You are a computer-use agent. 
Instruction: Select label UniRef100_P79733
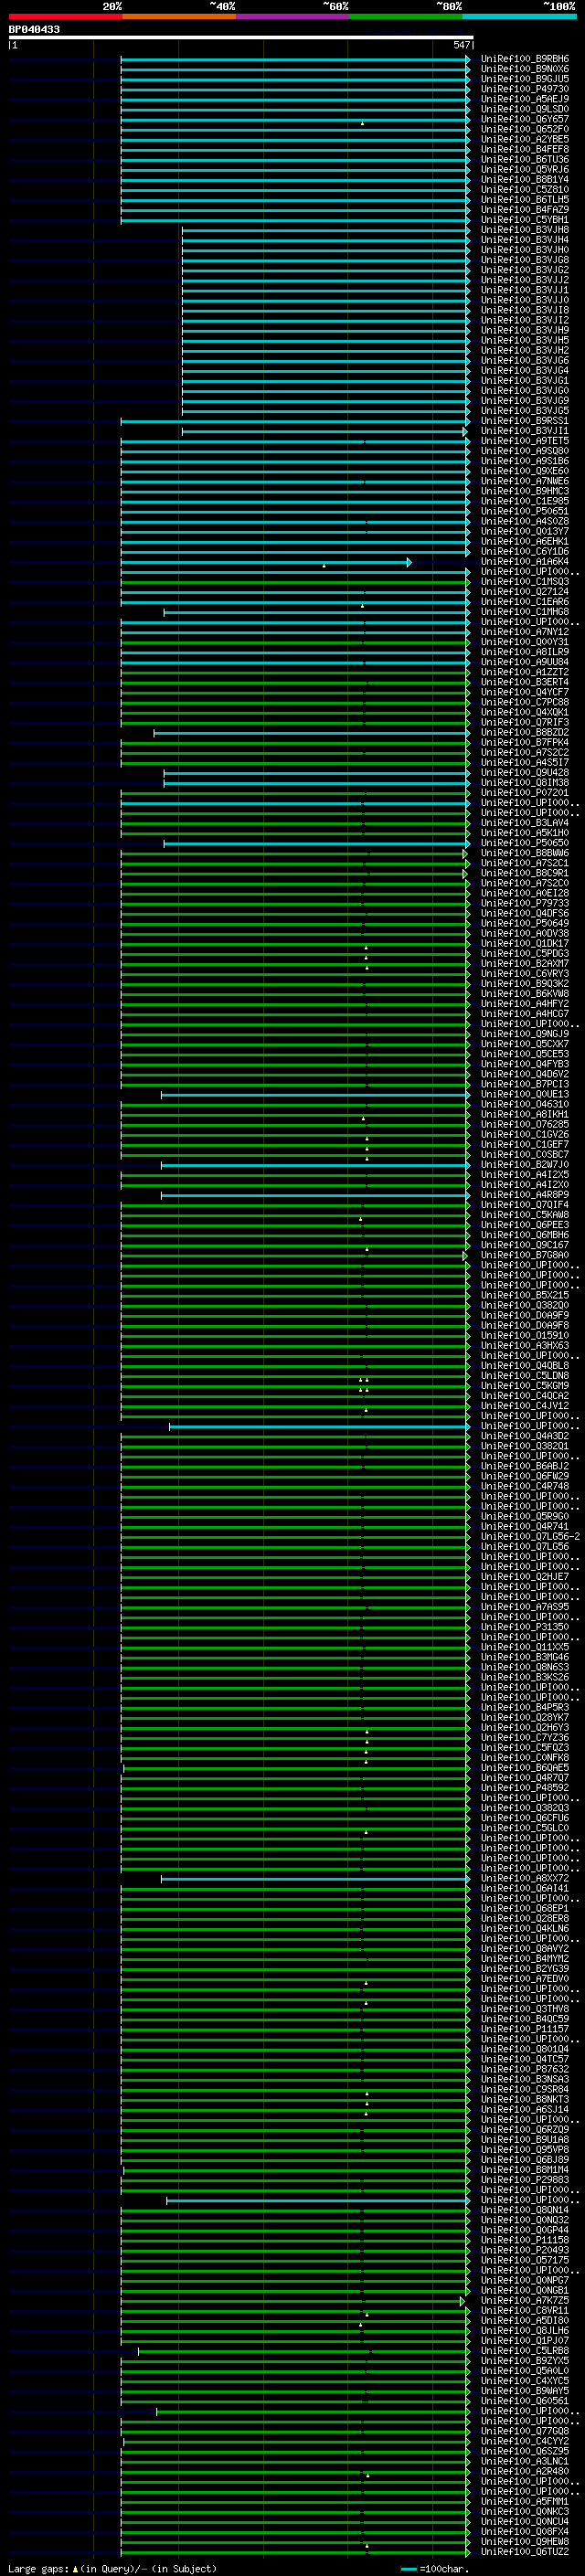(x=525, y=903)
